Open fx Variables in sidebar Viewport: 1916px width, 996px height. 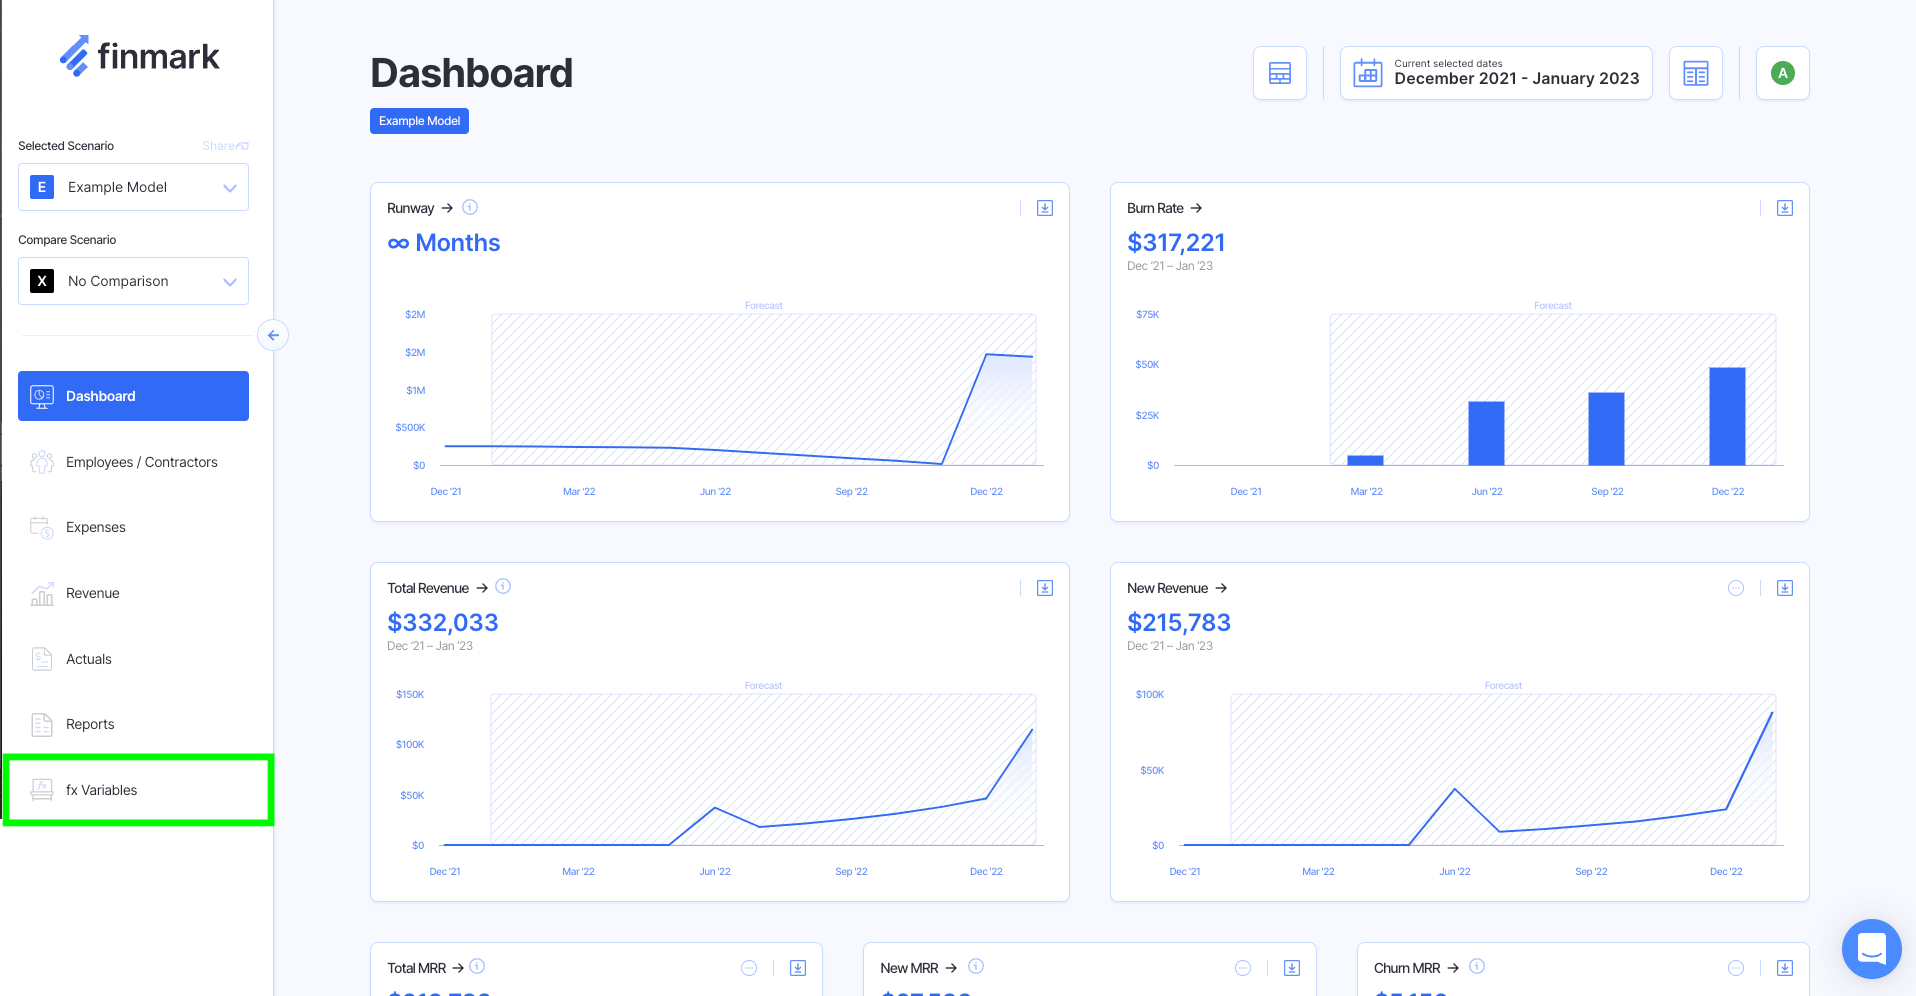(101, 790)
